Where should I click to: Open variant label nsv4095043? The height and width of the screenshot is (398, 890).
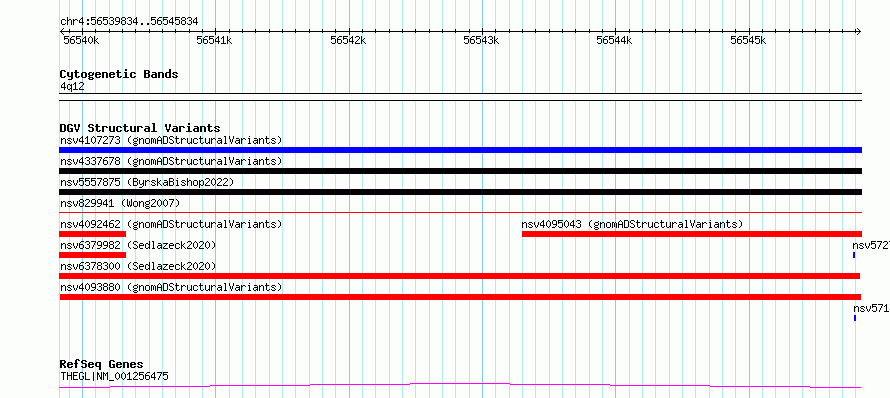pyautogui.click(x=632, y=224)
